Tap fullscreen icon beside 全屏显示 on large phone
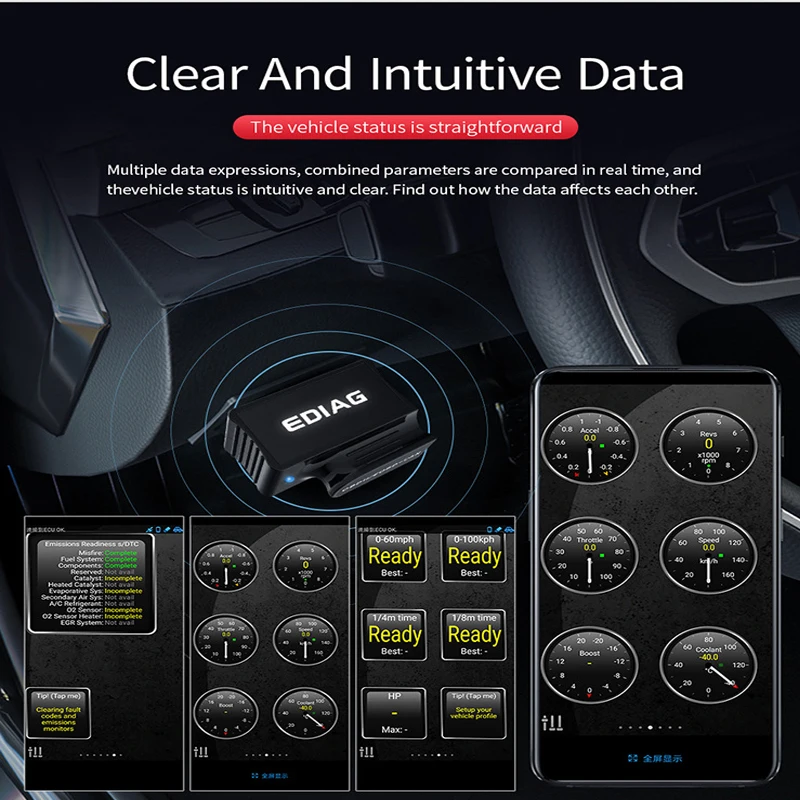800x800 pixels. pyautogui.click(x=633, y=758)
